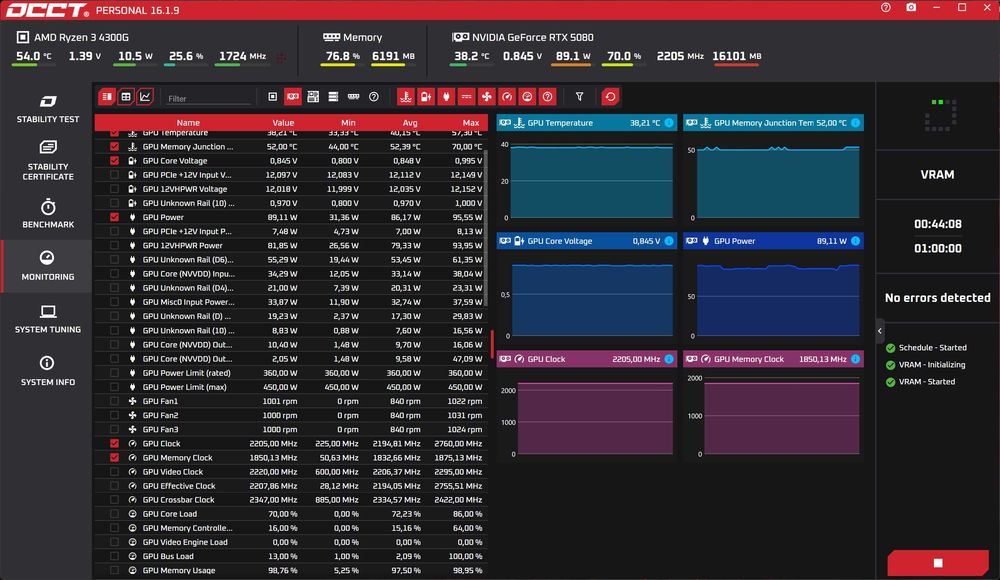
Task: Enable GPU Fan1 checkbox
Action: [x=114, y=401]
